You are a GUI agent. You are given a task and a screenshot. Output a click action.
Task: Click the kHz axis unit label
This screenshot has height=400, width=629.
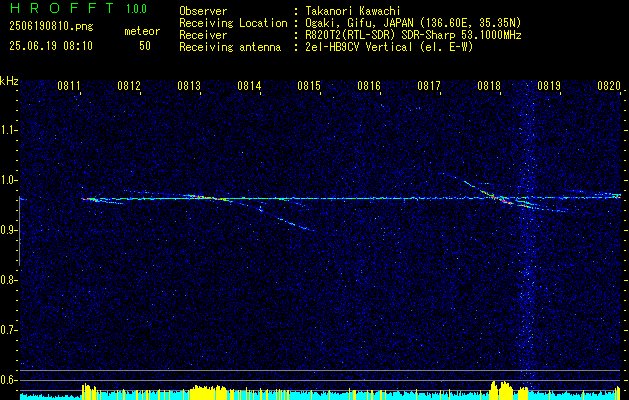click(9, 81)
